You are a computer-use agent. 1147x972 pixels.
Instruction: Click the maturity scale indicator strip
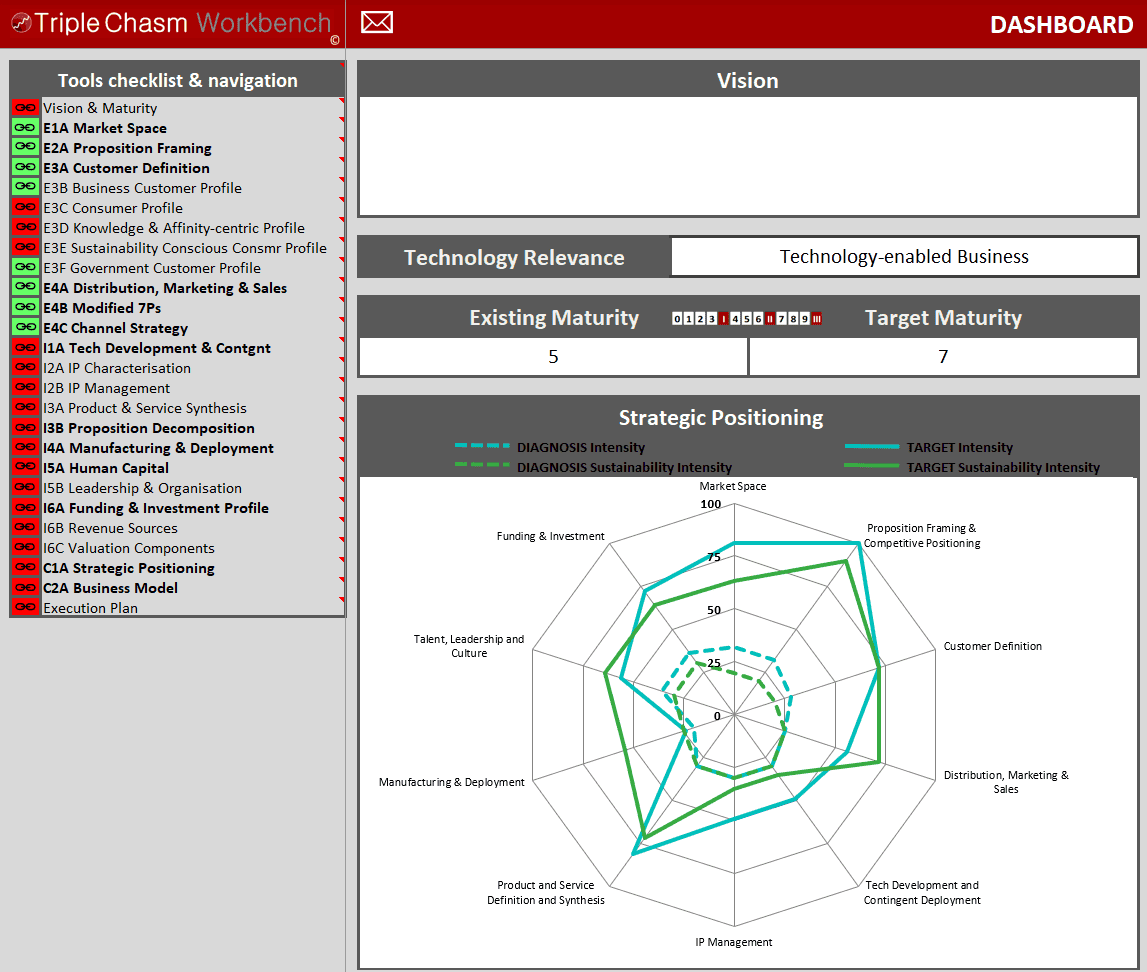click(x=747, y=319)
